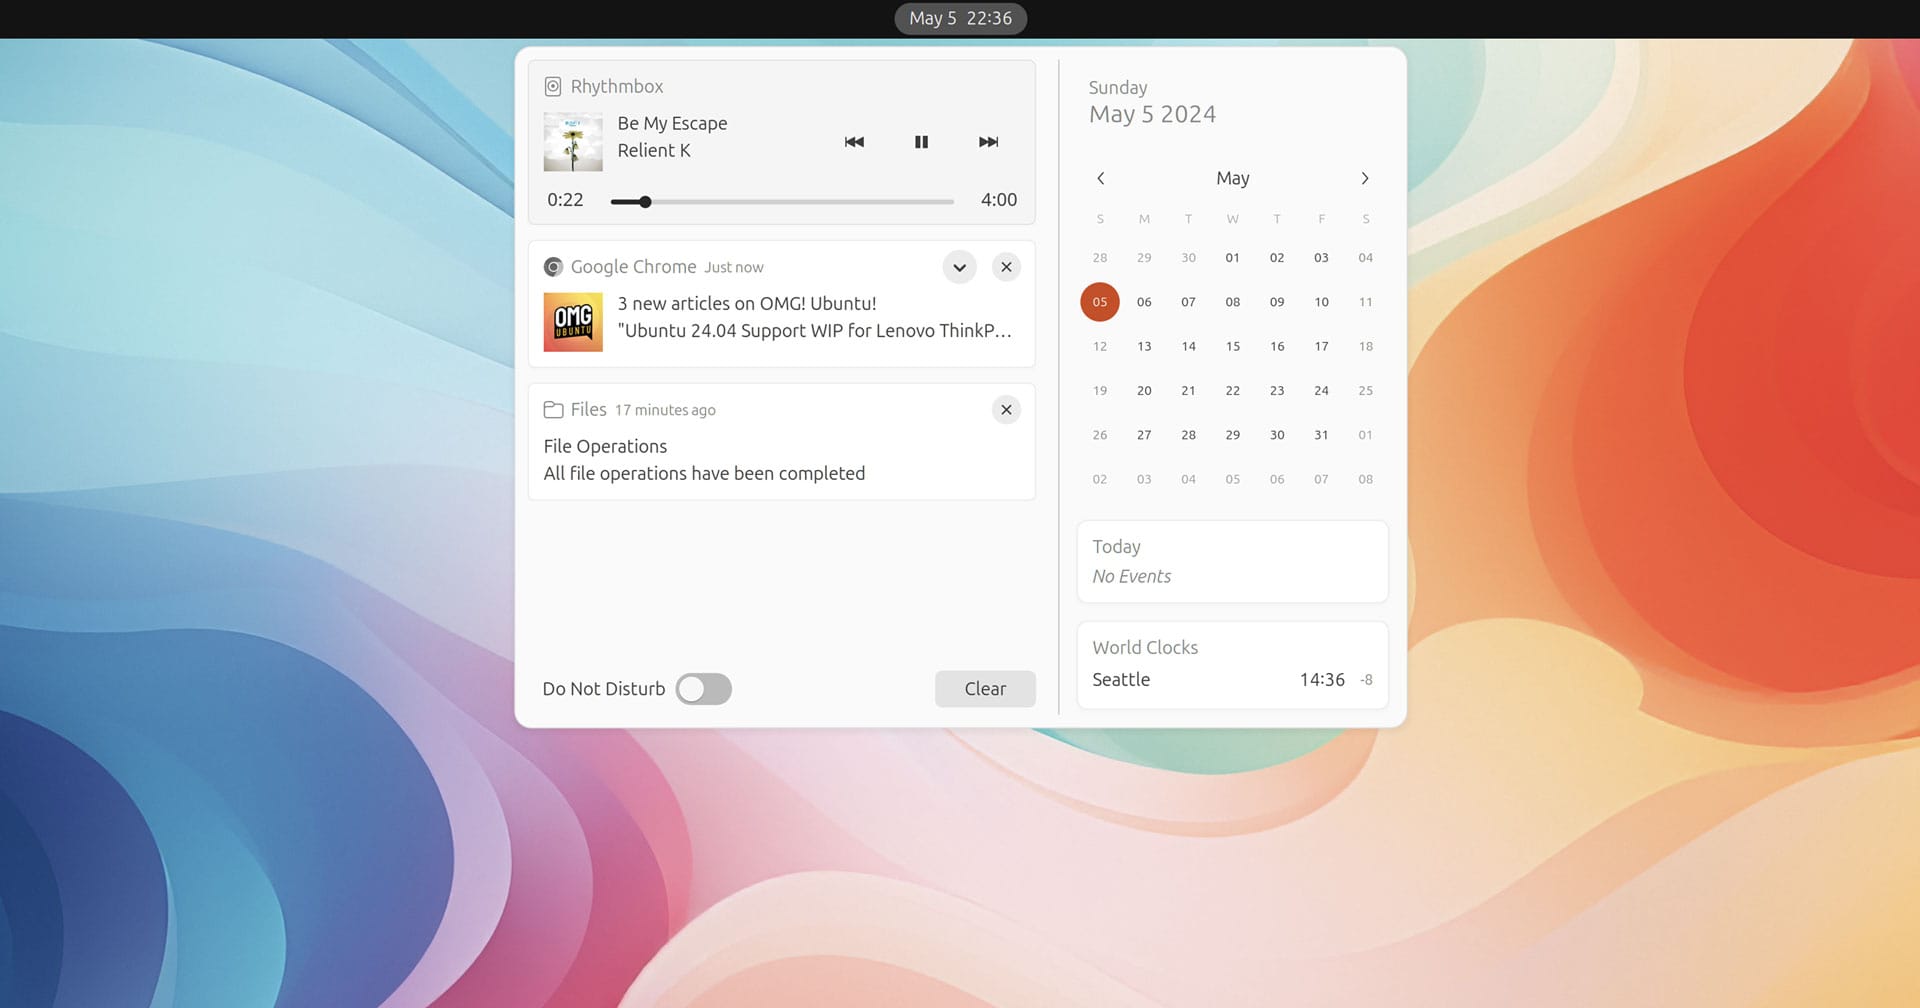Click the 'Ubuntu 24.04 Support WIP' notification text
The image size is (1920, 1008).
tap(815, 331)
